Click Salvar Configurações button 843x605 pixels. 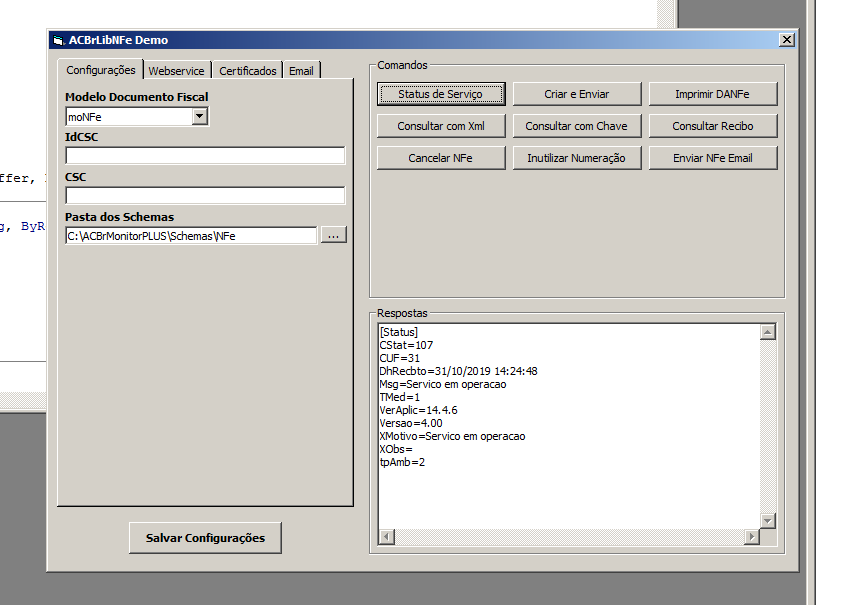pyautogui.click(x=205, y=538)
